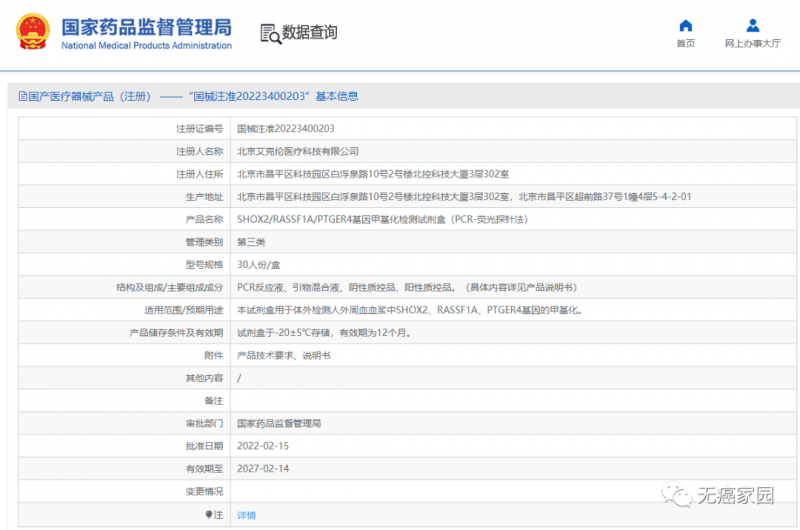
Task: Click the 数据查询 heading text
Action: (x=310, y=32)
